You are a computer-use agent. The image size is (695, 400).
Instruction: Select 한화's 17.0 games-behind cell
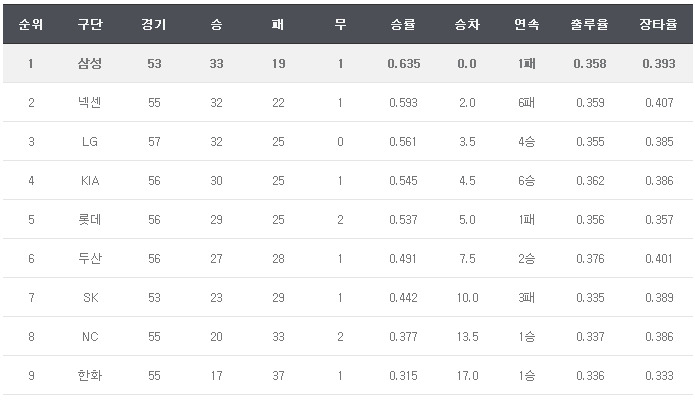click(x=466, y=376)
